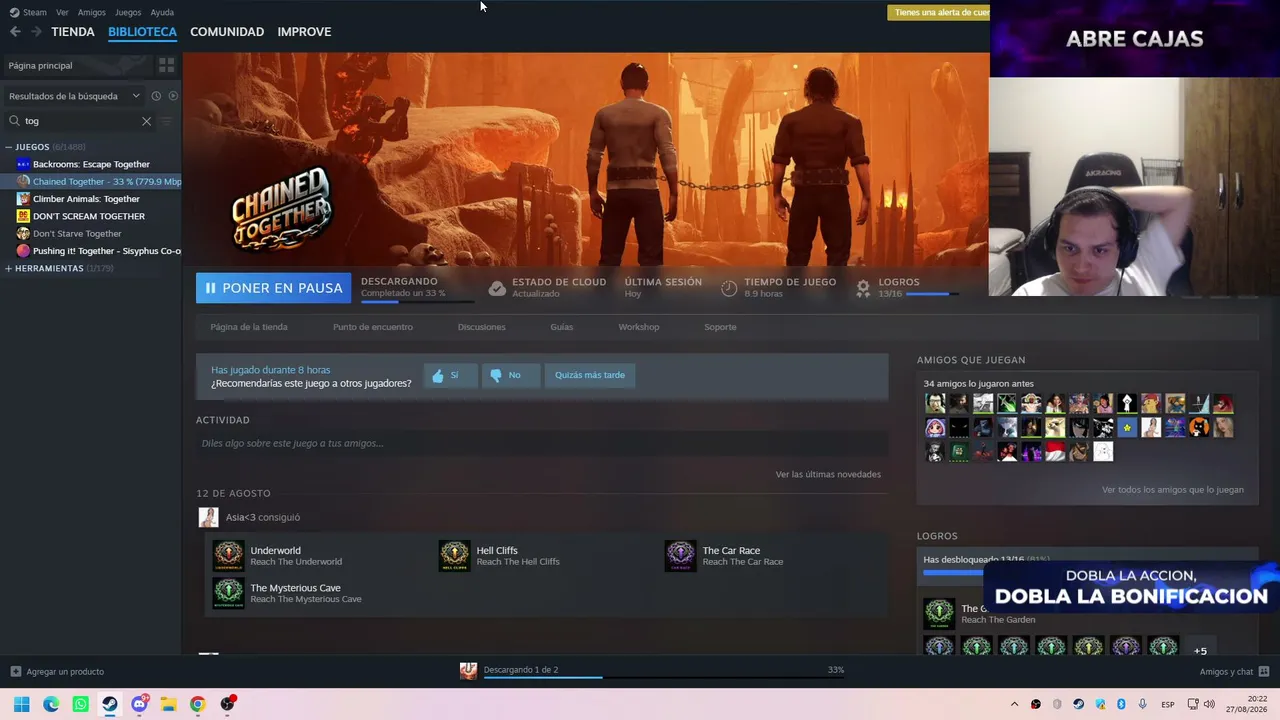
Task: Select DON'T SCREAM TOGETHER game icon
Action: pos(23,216)
